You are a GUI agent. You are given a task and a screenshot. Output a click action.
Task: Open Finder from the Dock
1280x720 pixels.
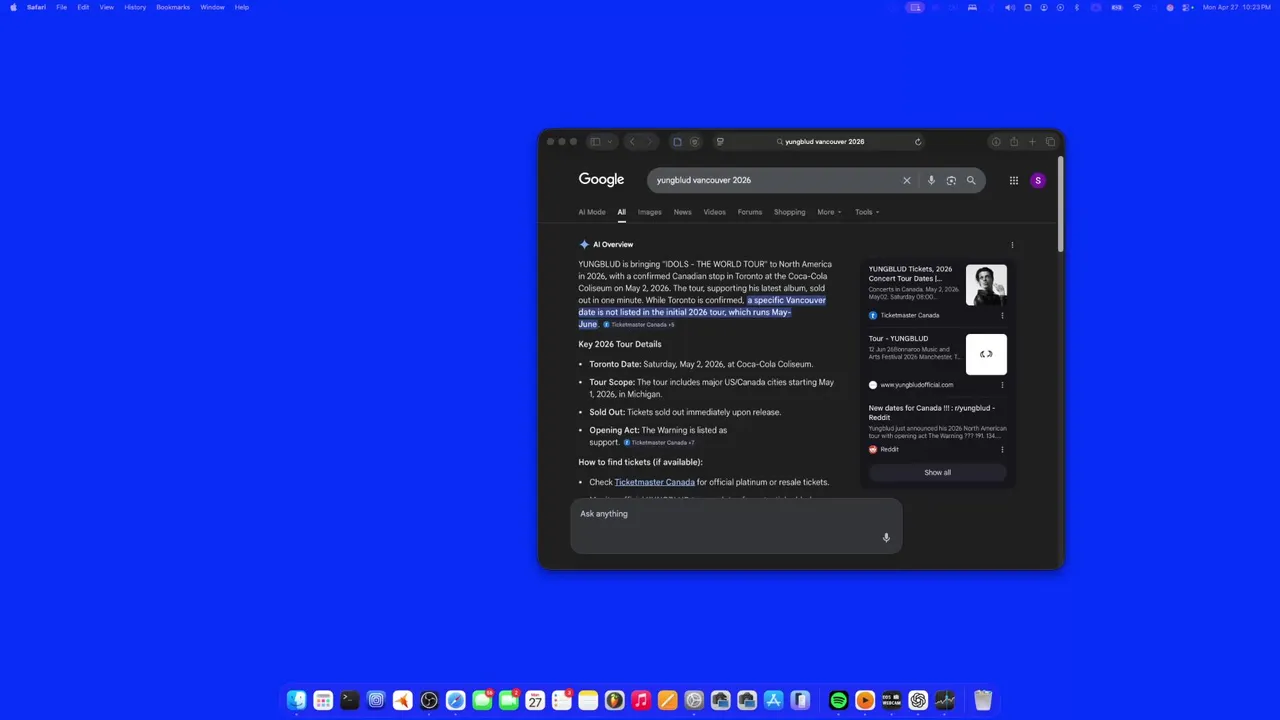pos(296,701)
